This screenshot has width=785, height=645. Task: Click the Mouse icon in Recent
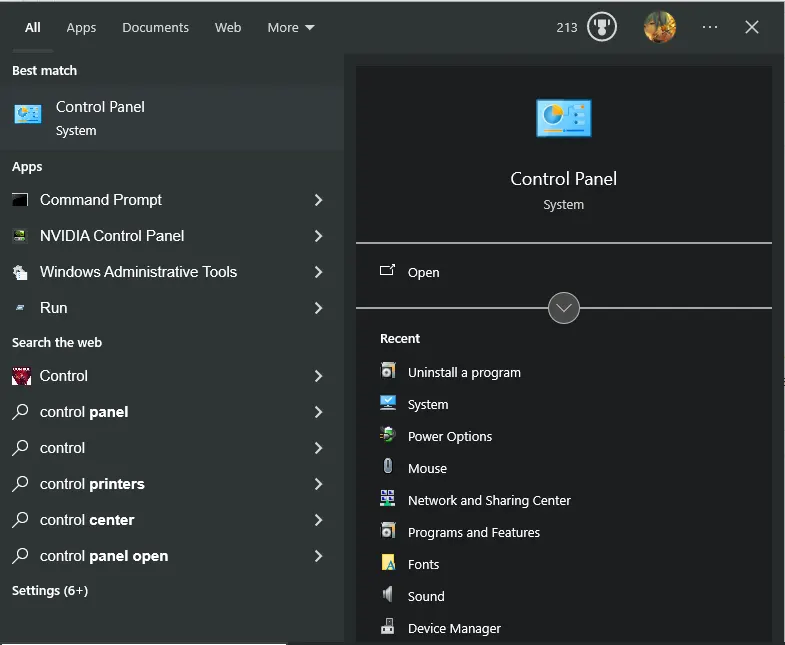tap(388, 466)
